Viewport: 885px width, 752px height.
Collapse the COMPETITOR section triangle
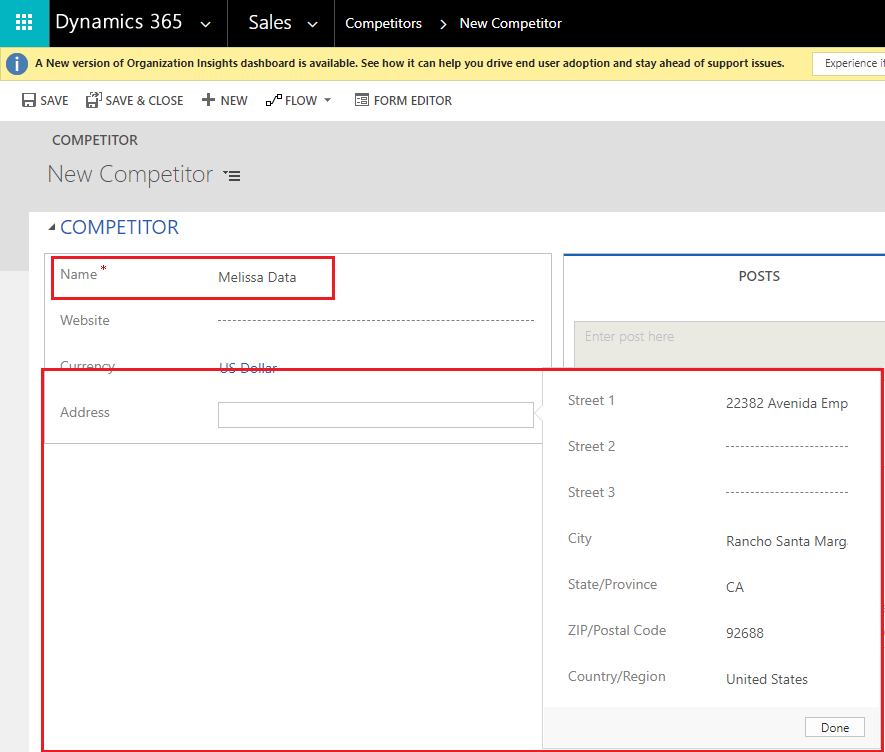coord(52,227)
